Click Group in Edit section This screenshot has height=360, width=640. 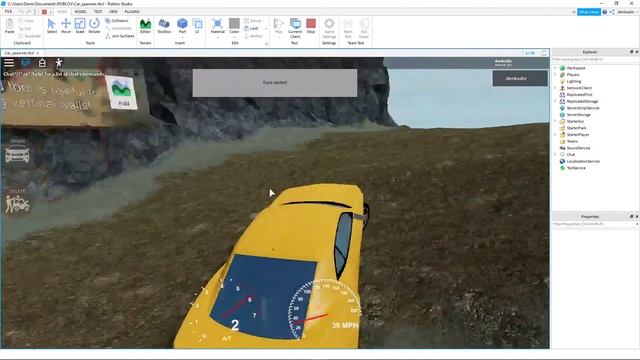pyautogui.click(x=253, y=20)
